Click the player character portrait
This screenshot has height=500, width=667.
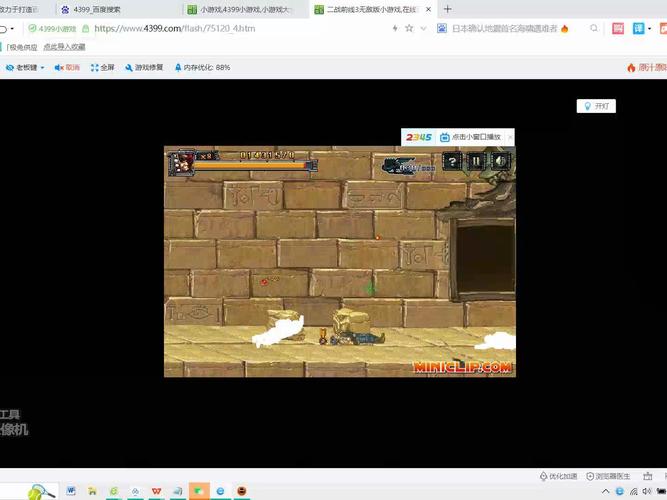(x=183, y=162)
